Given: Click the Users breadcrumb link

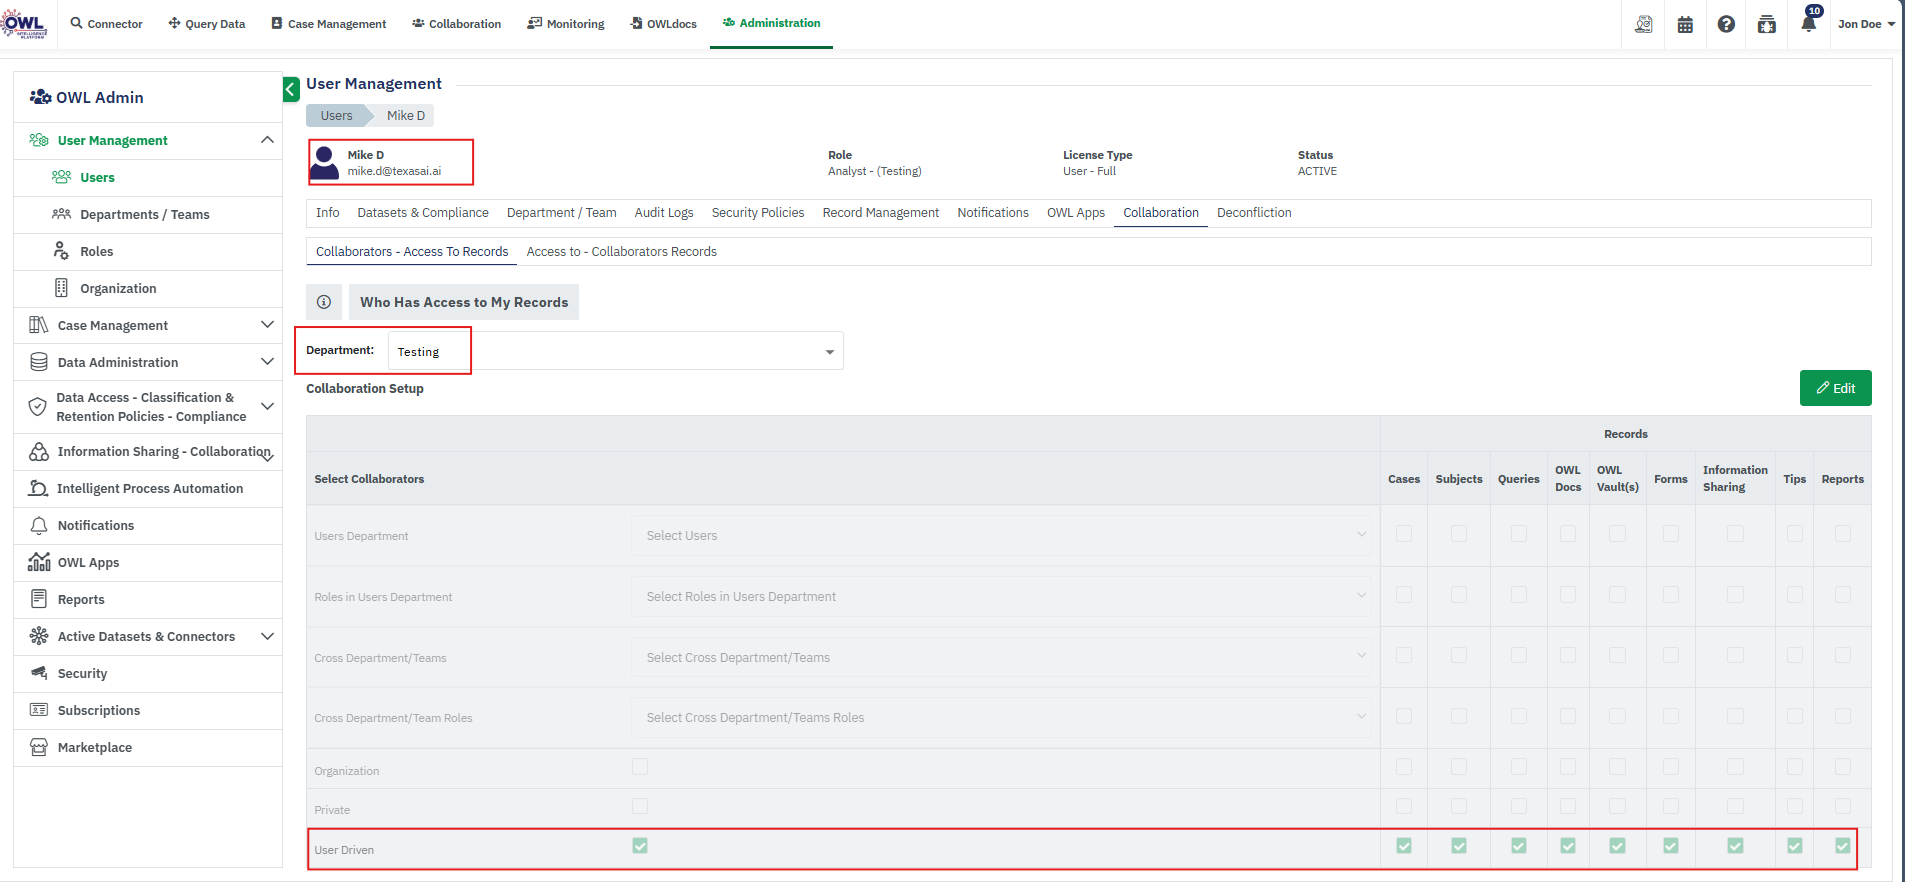Looking at the screenshot, I should [336, 116].
